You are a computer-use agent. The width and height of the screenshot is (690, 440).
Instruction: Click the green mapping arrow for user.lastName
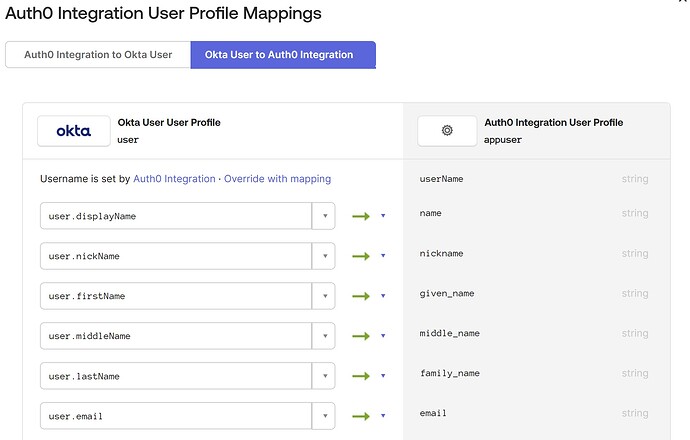coord(362,376)
